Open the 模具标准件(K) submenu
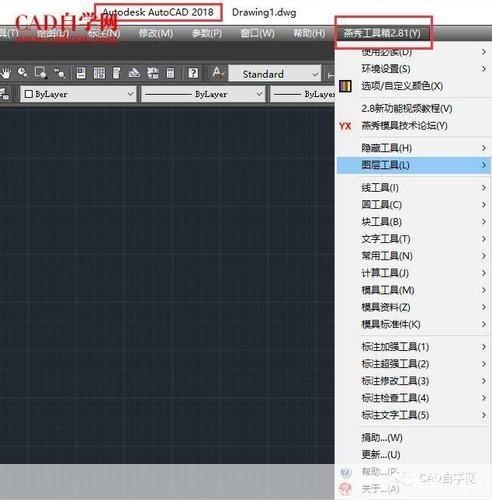Screen dimensions: 492x500 pyautogui.click(x=413, y=324)
